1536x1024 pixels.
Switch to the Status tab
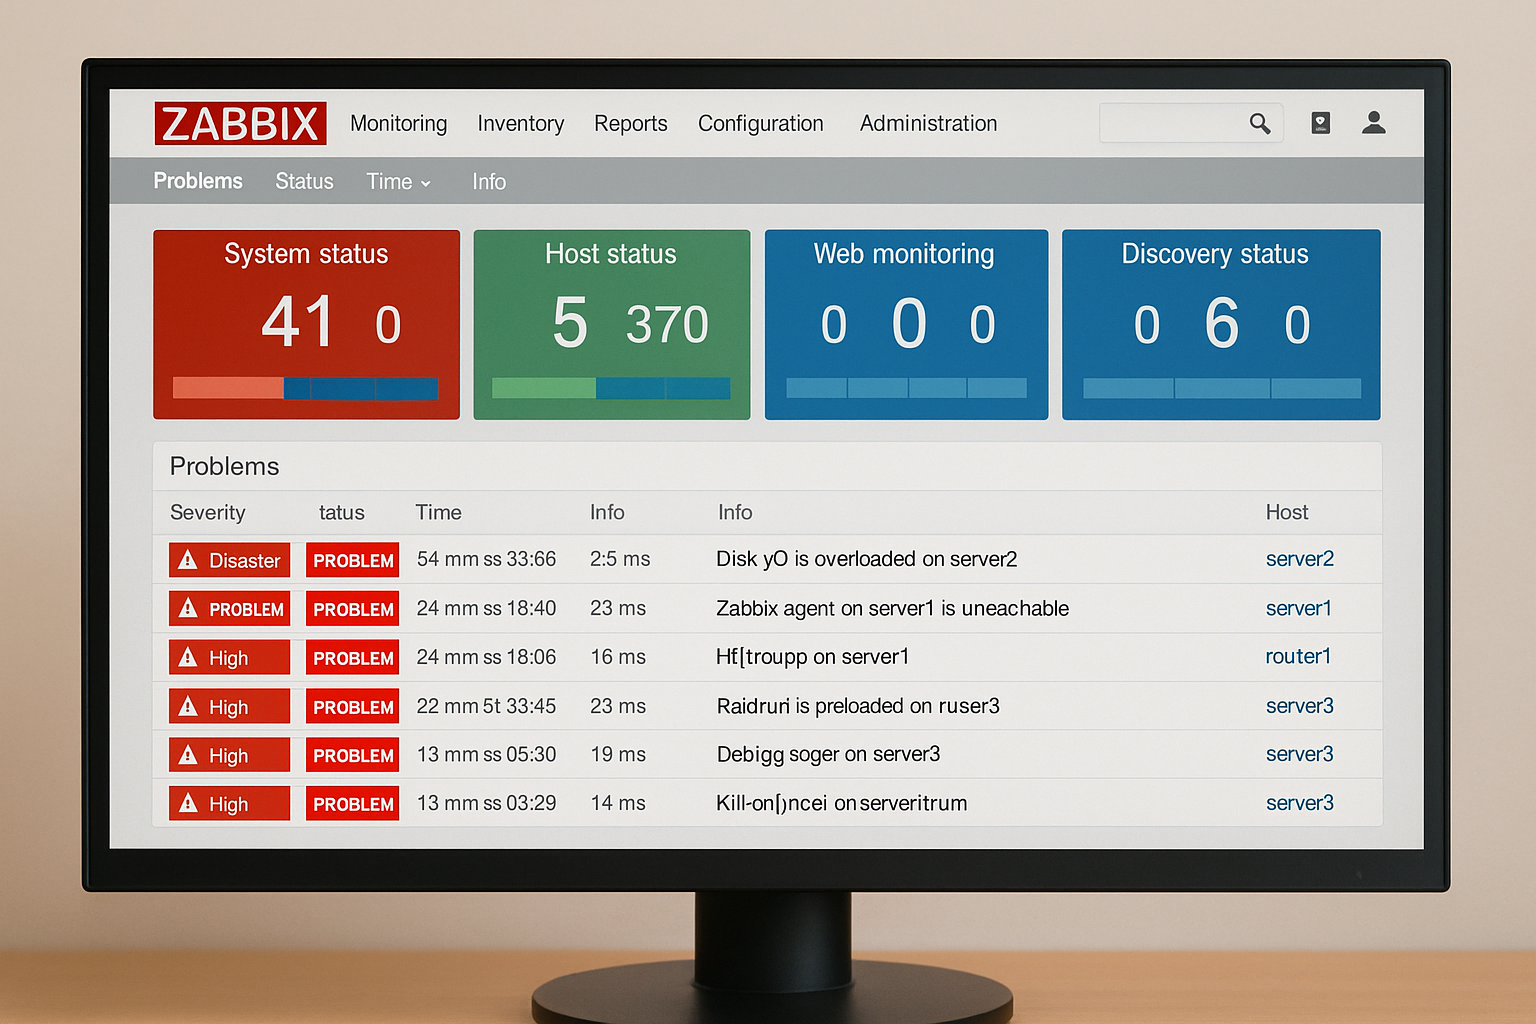pyautogui.click(x=304, y=181)
